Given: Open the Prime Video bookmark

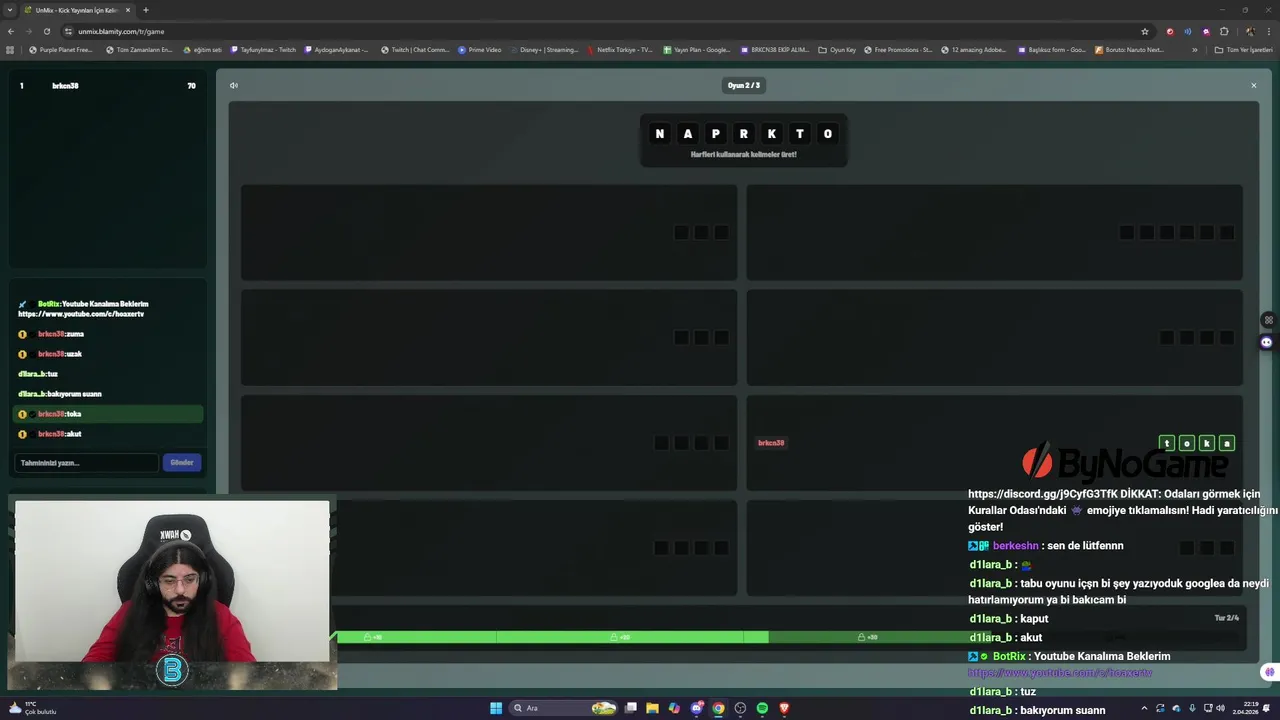Looking at the screenshot, I should click(480, 49).
